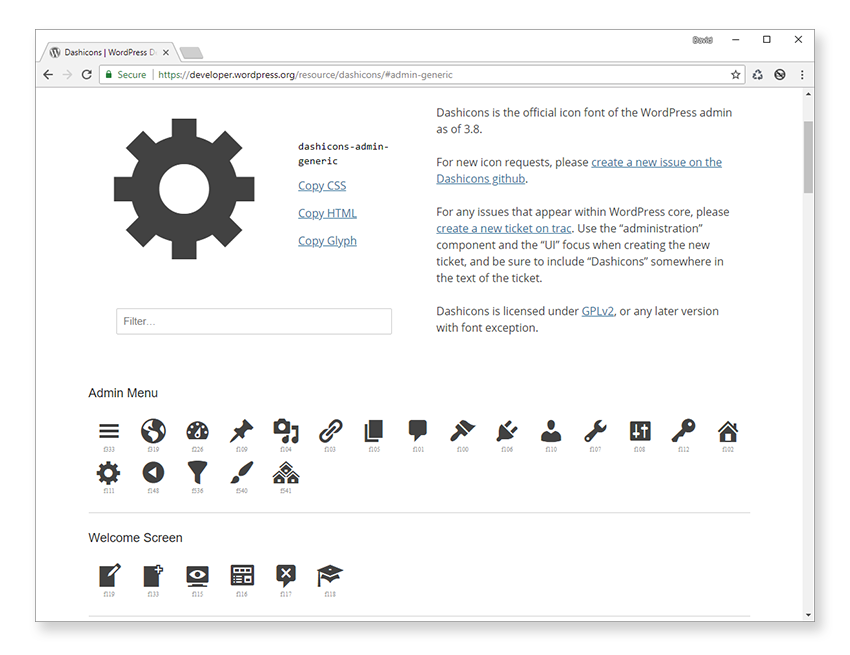The width and height of the screenshot is (850, 655).
Task: Click the scrollbar up arrow
Action: pos(808,94)
